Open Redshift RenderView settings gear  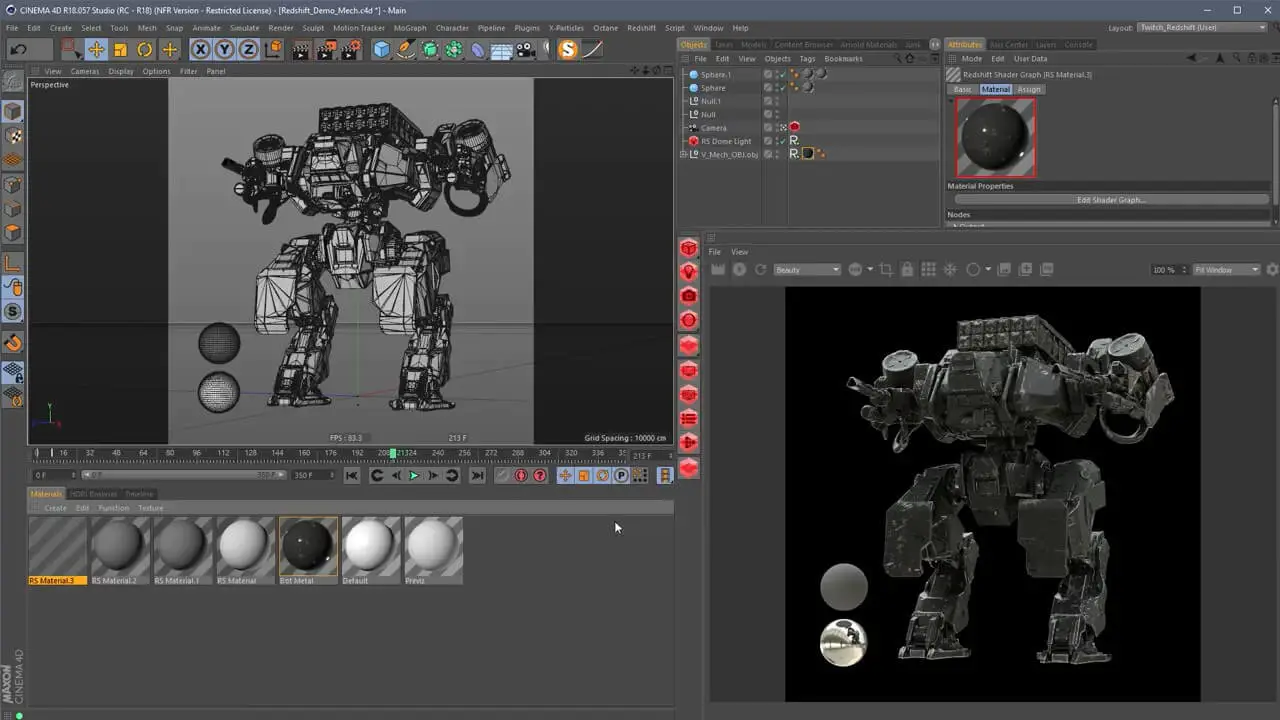tap(1272, 270)
